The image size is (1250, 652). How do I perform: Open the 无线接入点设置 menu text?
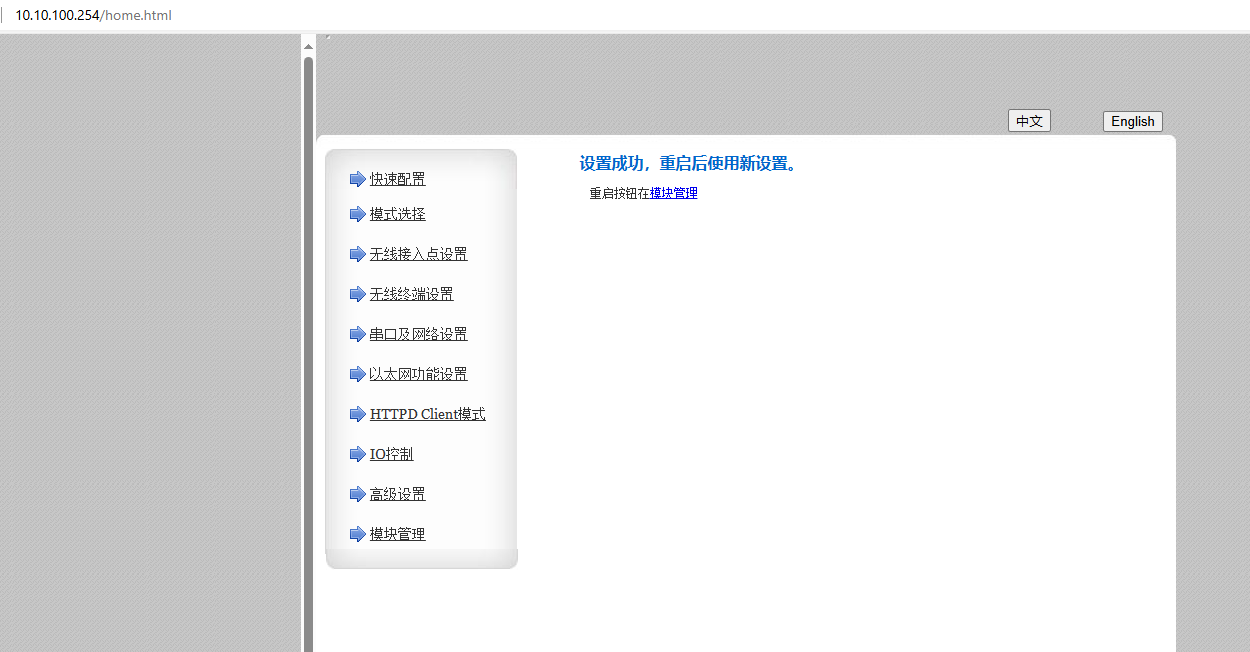click(418, 254)
